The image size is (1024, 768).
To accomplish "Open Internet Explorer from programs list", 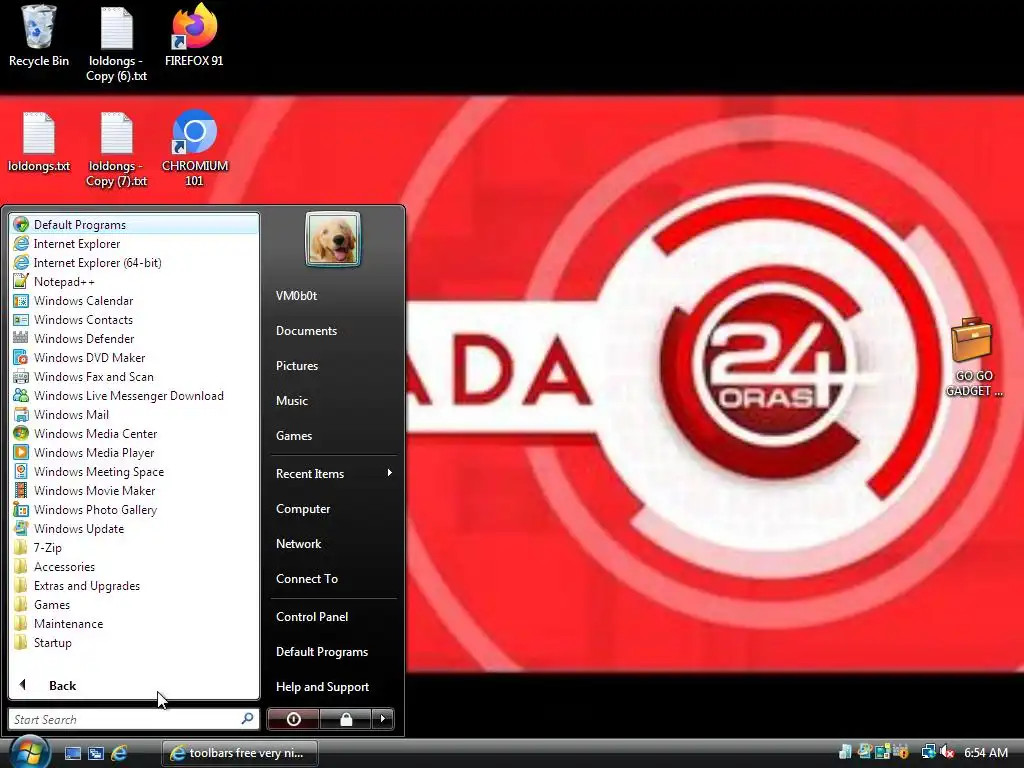I will coord(134,244).
